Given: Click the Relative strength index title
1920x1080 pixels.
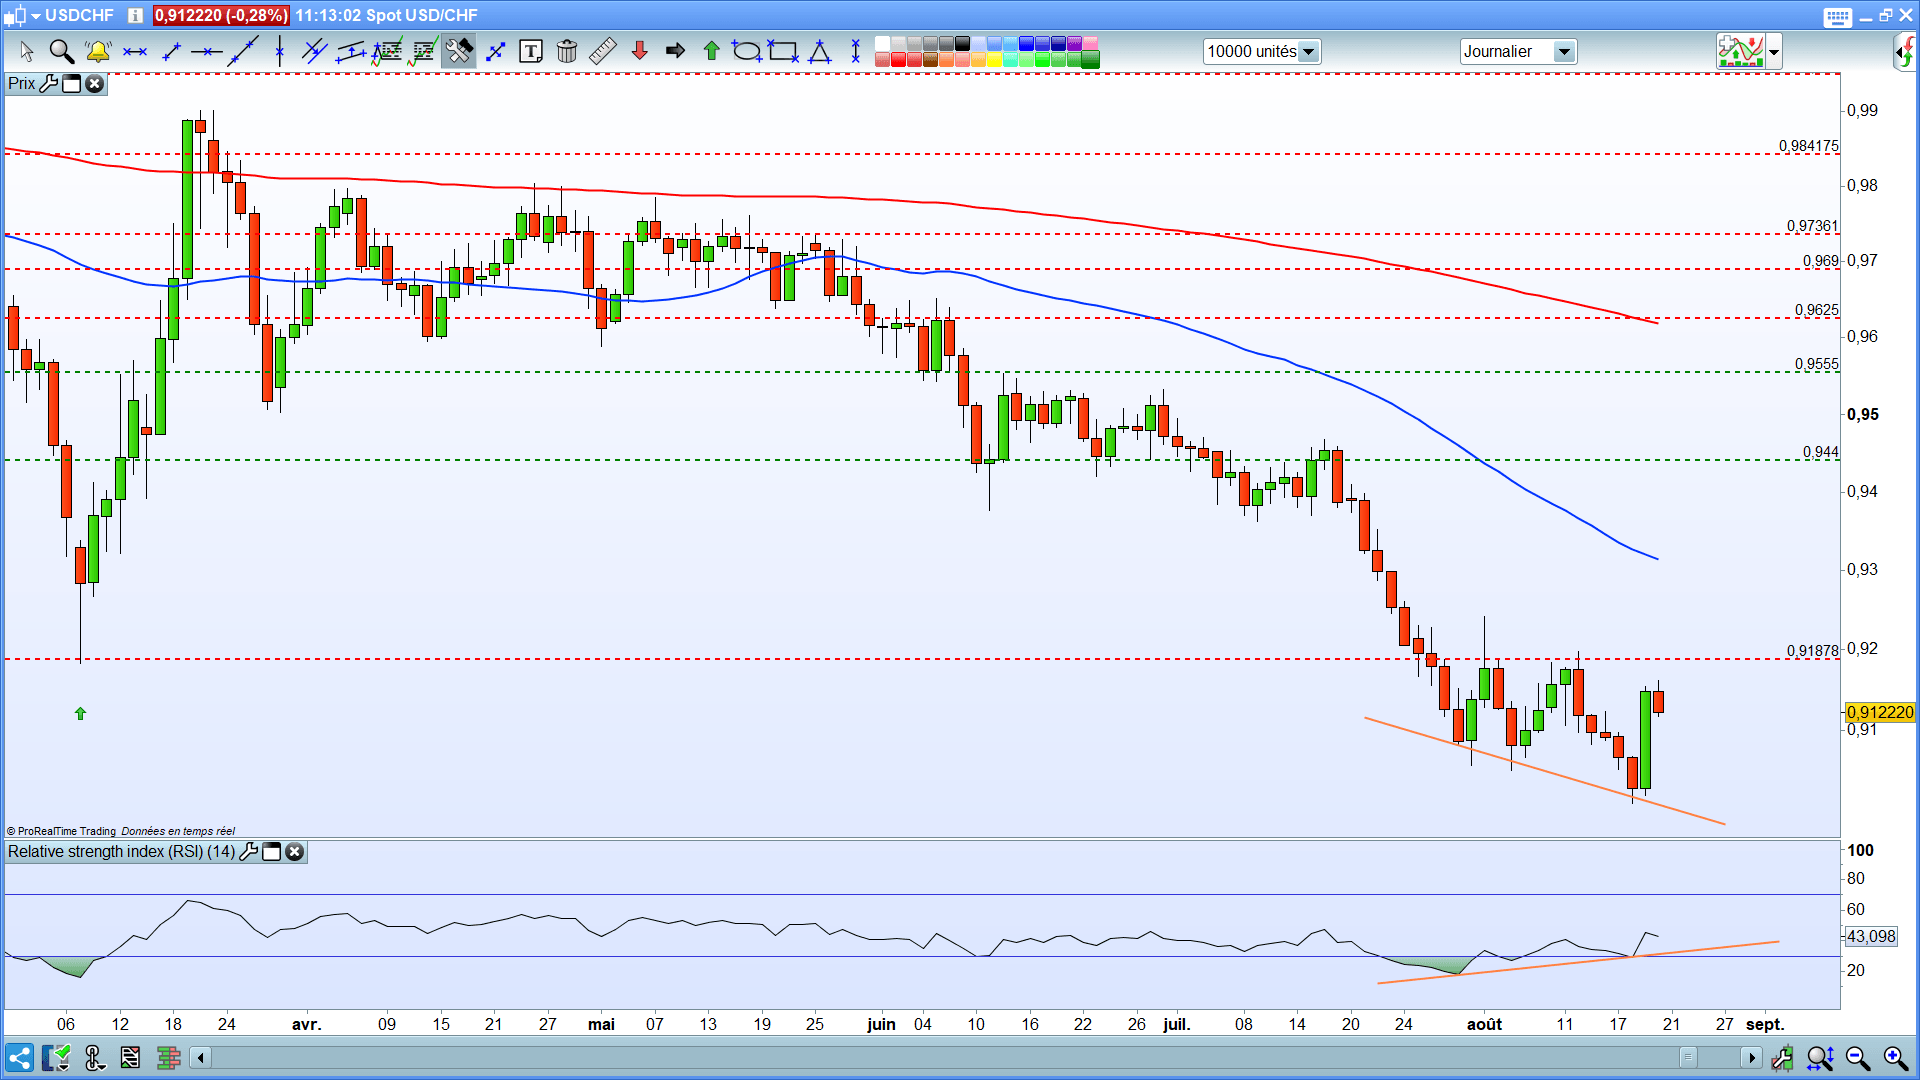Looking at the screenshot, I should [x=121, y=852].
